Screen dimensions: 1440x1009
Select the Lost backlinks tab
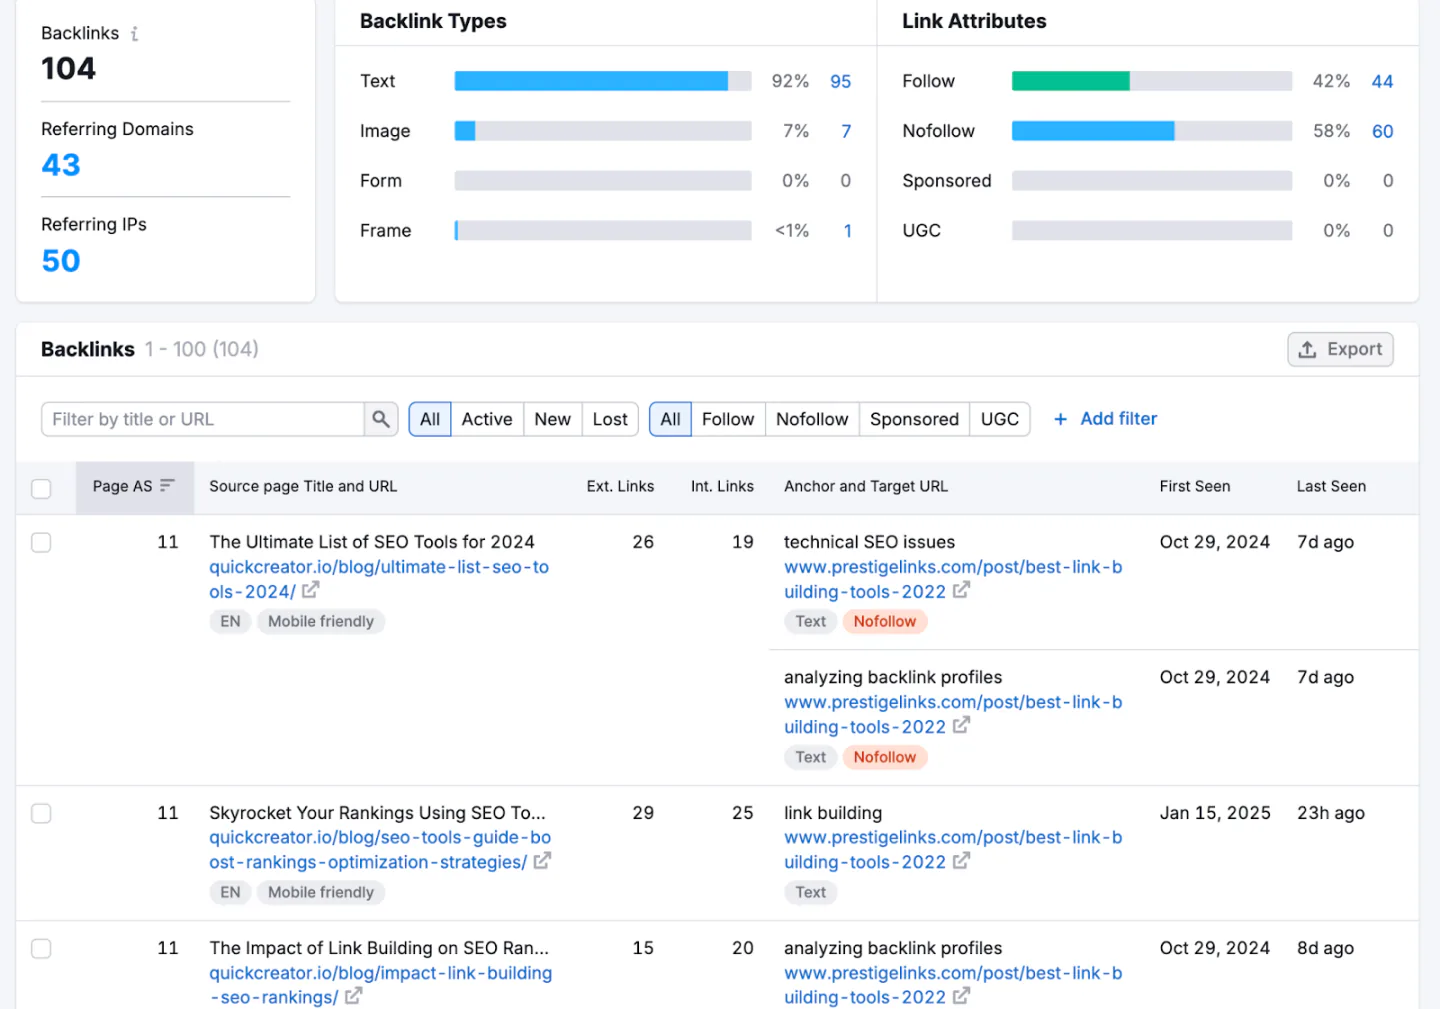point(610,419)
